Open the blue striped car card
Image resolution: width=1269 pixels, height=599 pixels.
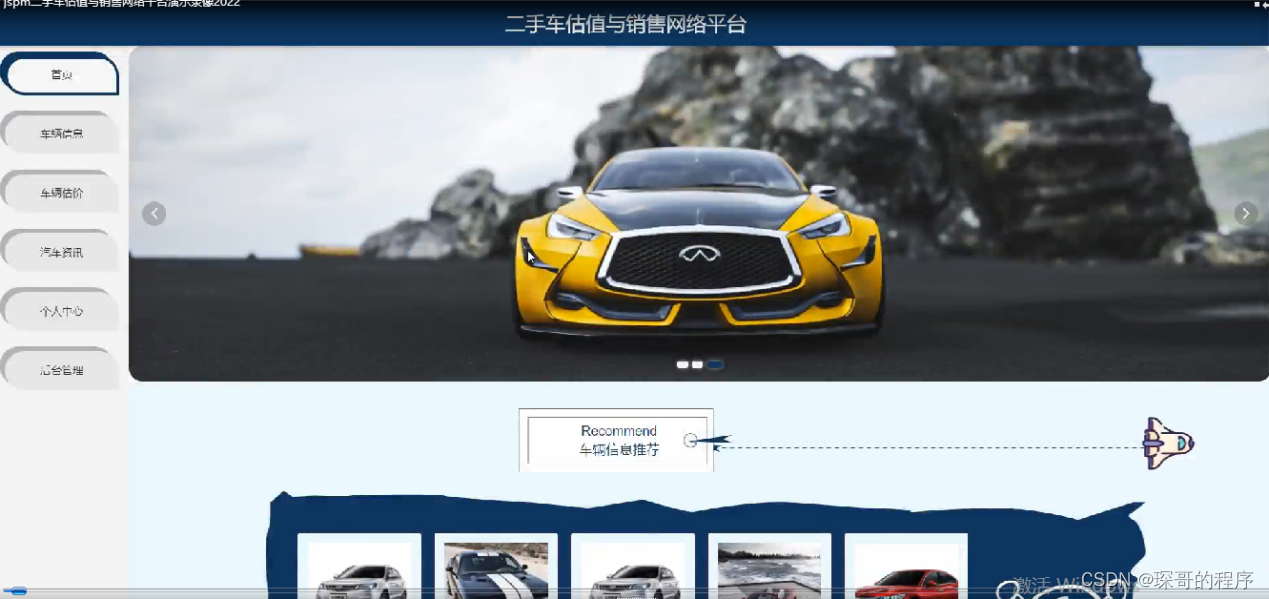(496, 566)
